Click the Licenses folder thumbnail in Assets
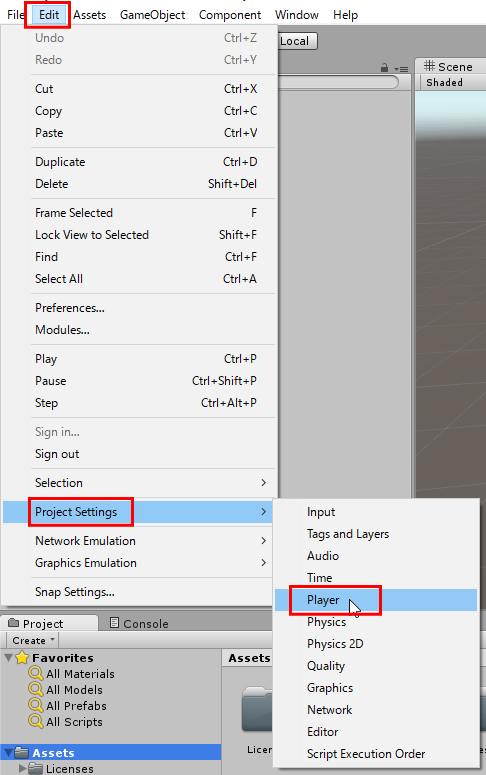This screenshot has height=775, width=486. pyautogui.click(x=257, y=709)
